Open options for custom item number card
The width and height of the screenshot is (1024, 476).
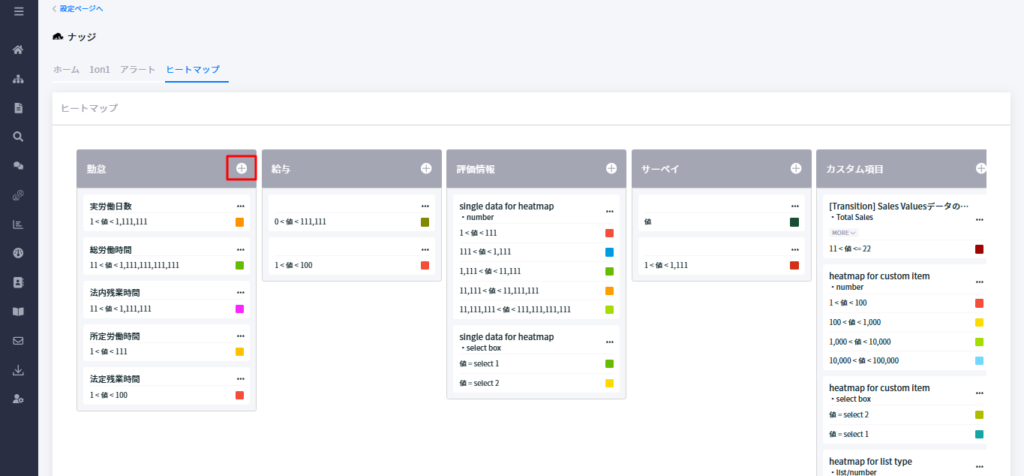pyautogui.click(x=980, y=281)
